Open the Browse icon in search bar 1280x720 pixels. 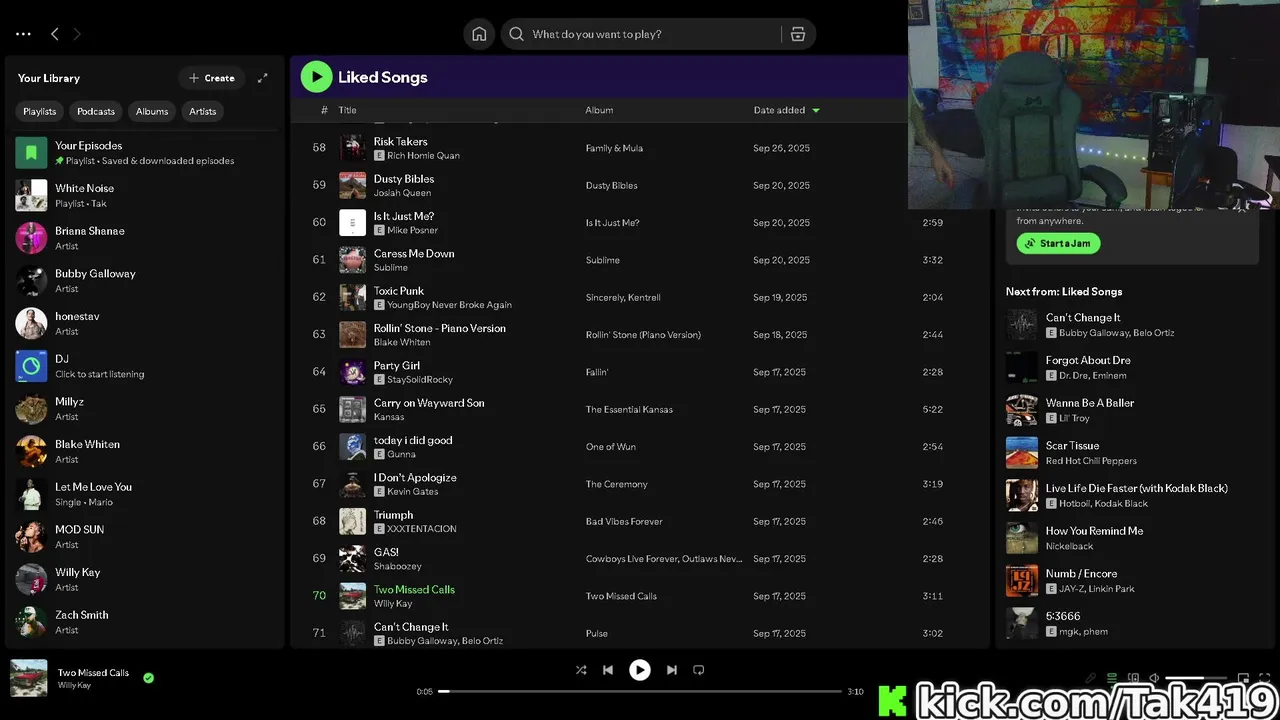click(798, 34)
